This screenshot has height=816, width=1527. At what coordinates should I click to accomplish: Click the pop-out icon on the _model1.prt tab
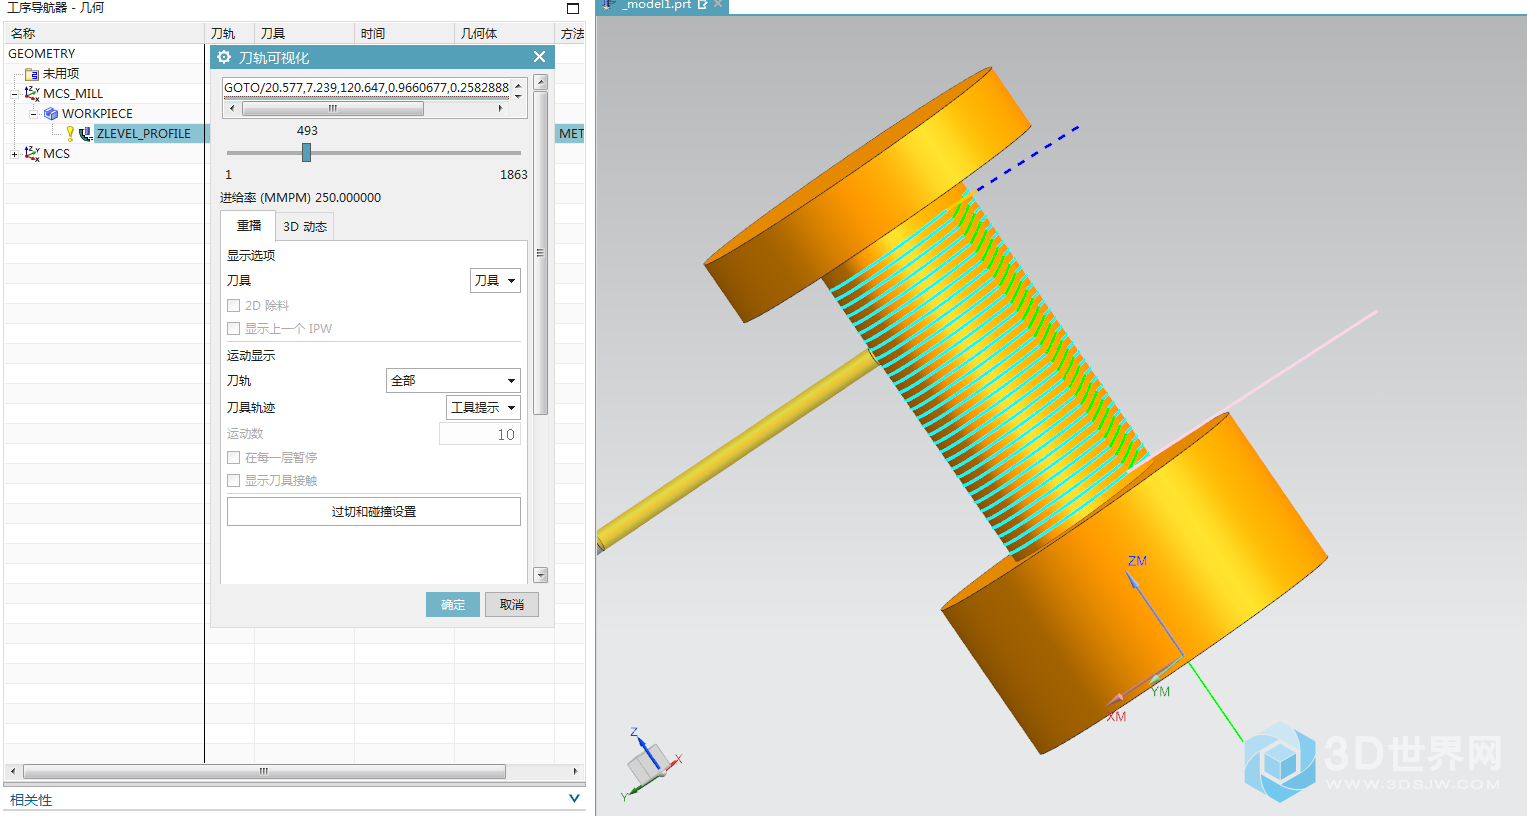(703, 5)
